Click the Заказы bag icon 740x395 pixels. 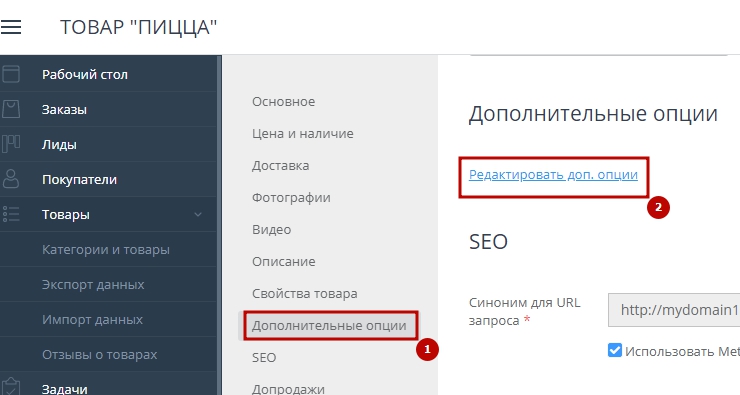(x=10, y=109)
